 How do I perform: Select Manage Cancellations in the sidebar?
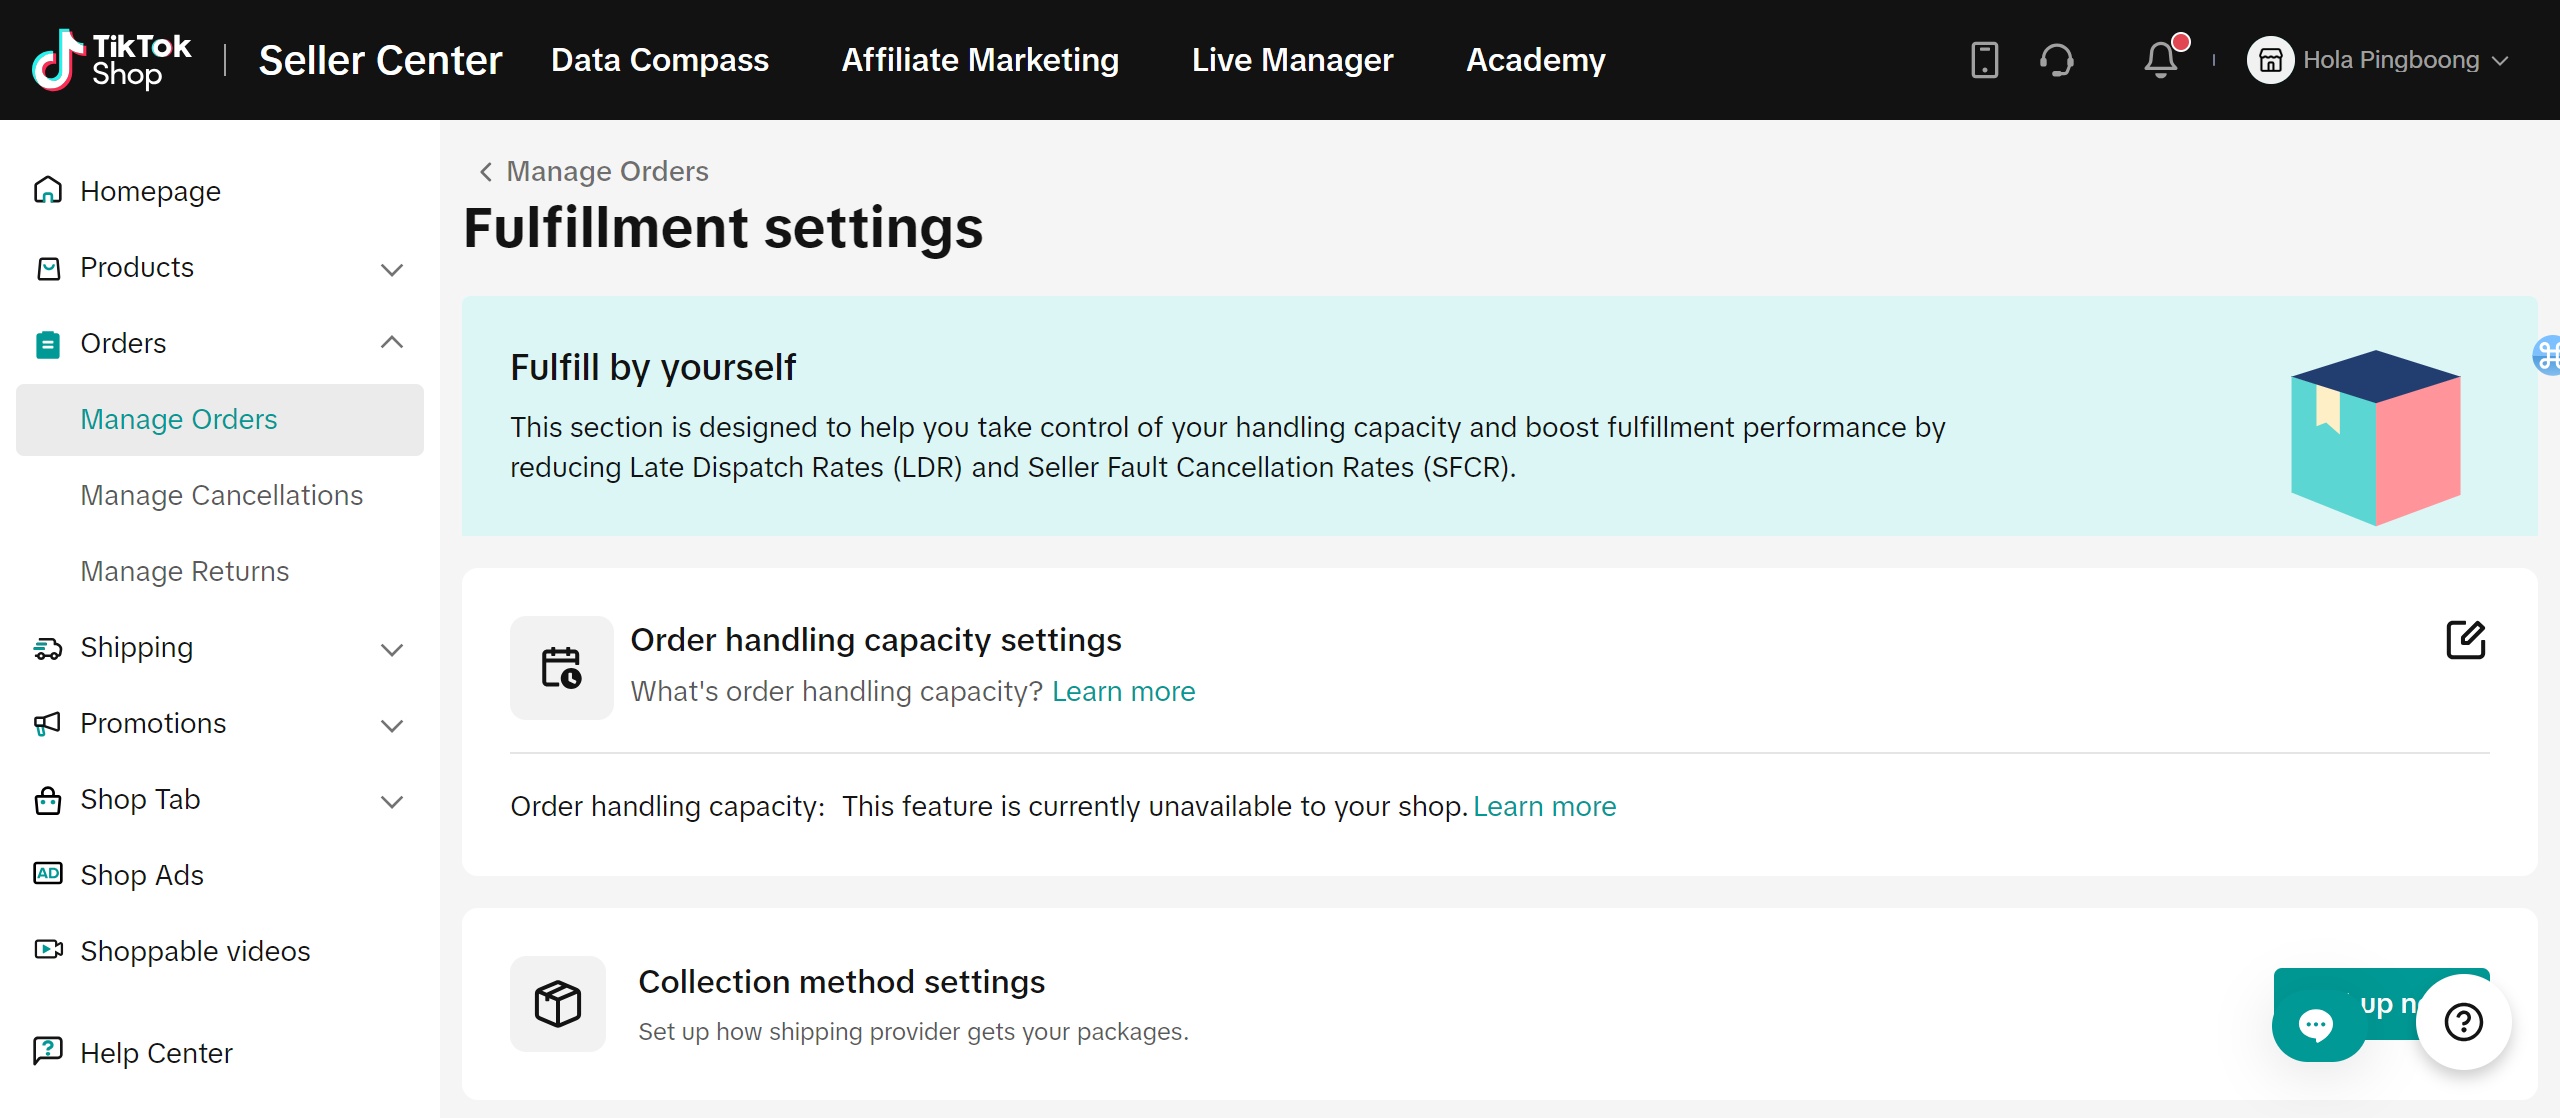(222, 495)
